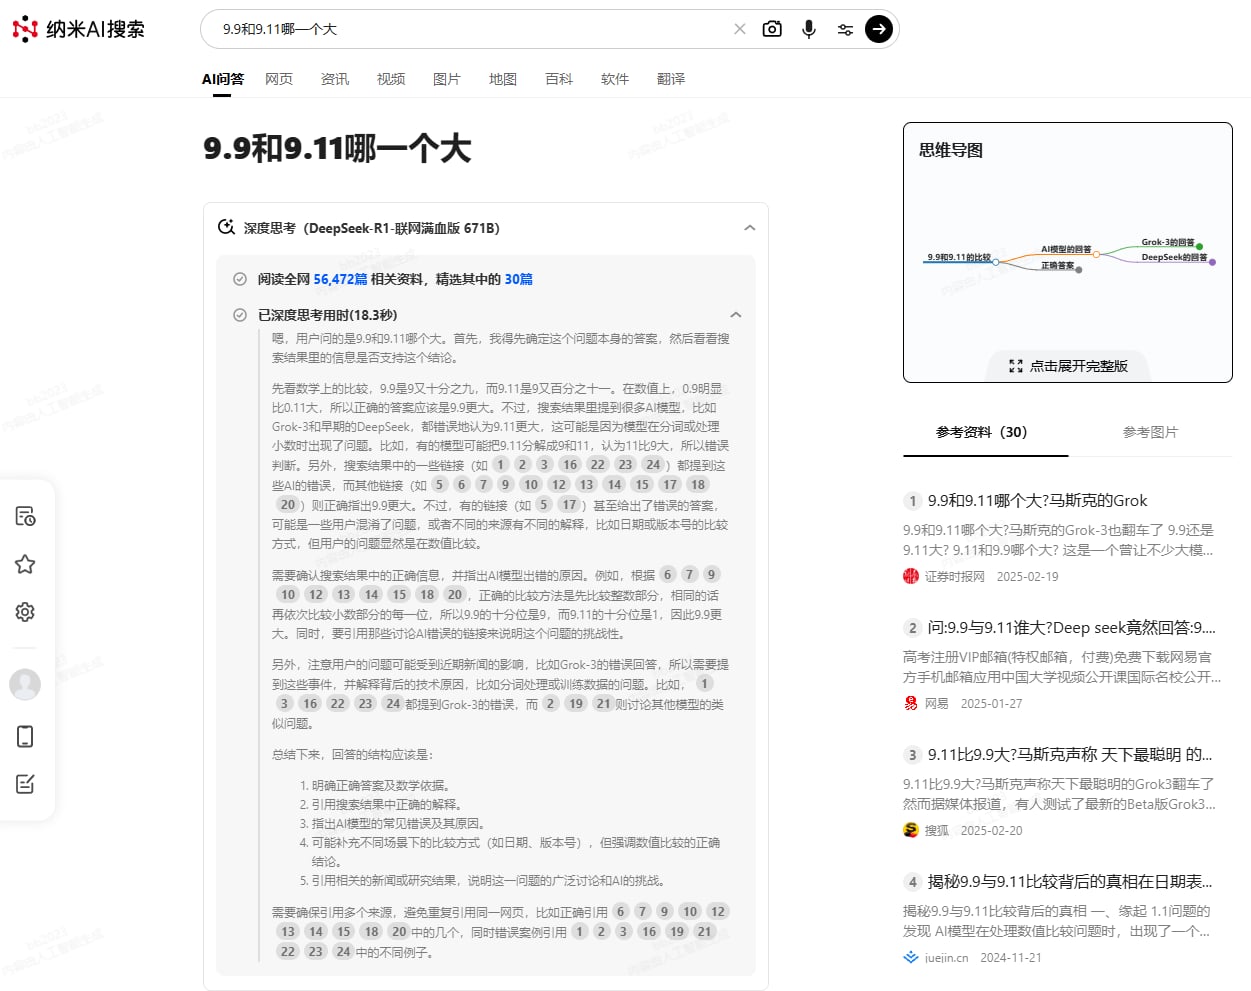
Task: Click the check icon beside 已深度思考用时
Action: [x=240, y=315]
